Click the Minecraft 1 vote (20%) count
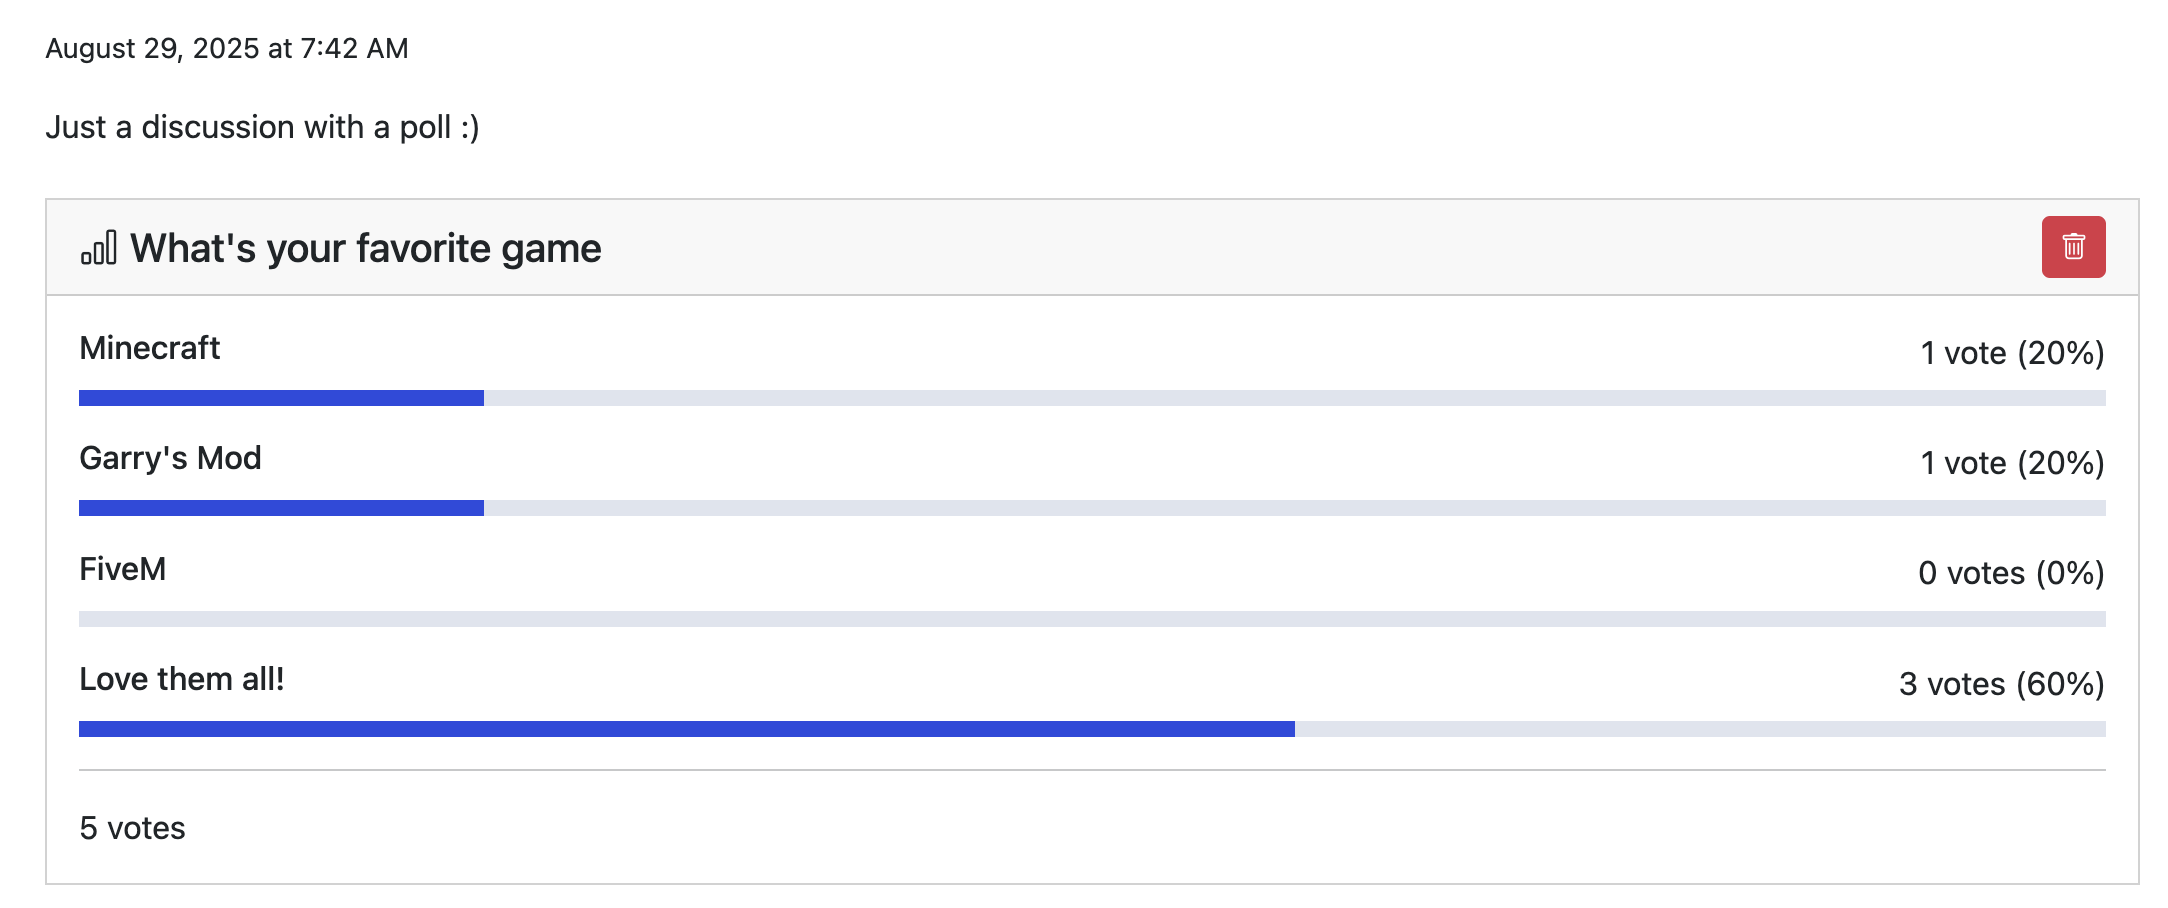 click(2012, 353)
